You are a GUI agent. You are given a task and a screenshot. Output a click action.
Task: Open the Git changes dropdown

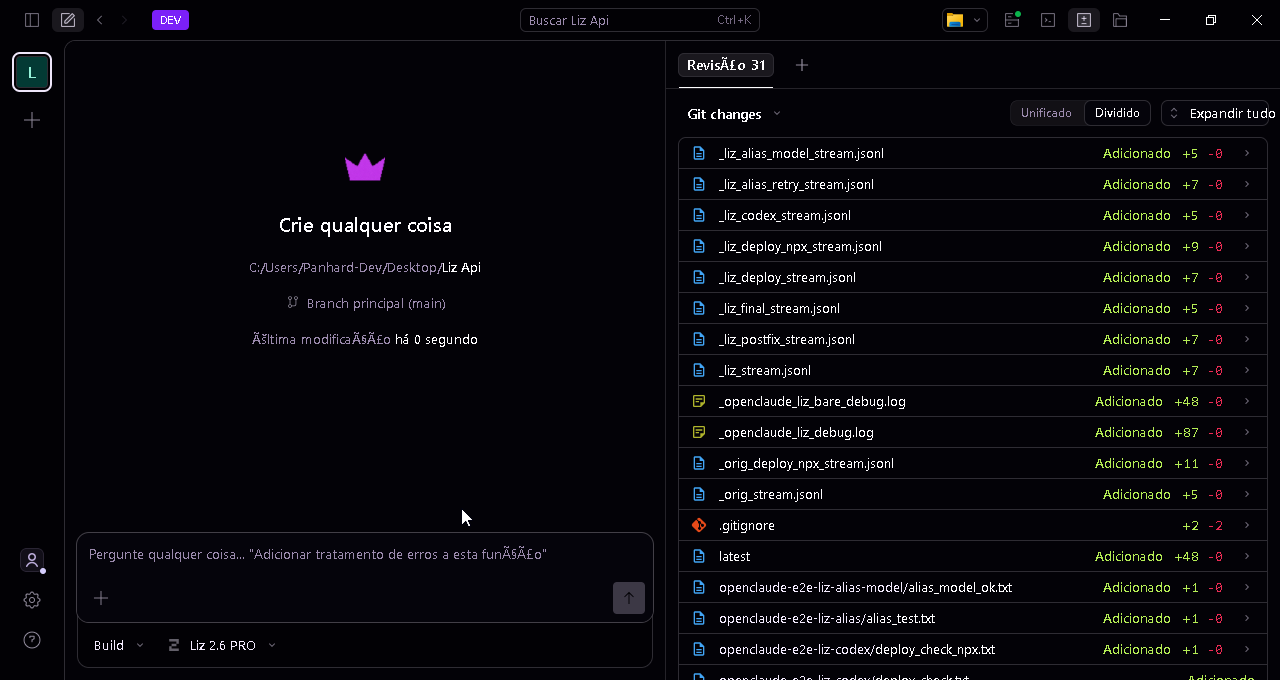[x=734, y=114]
